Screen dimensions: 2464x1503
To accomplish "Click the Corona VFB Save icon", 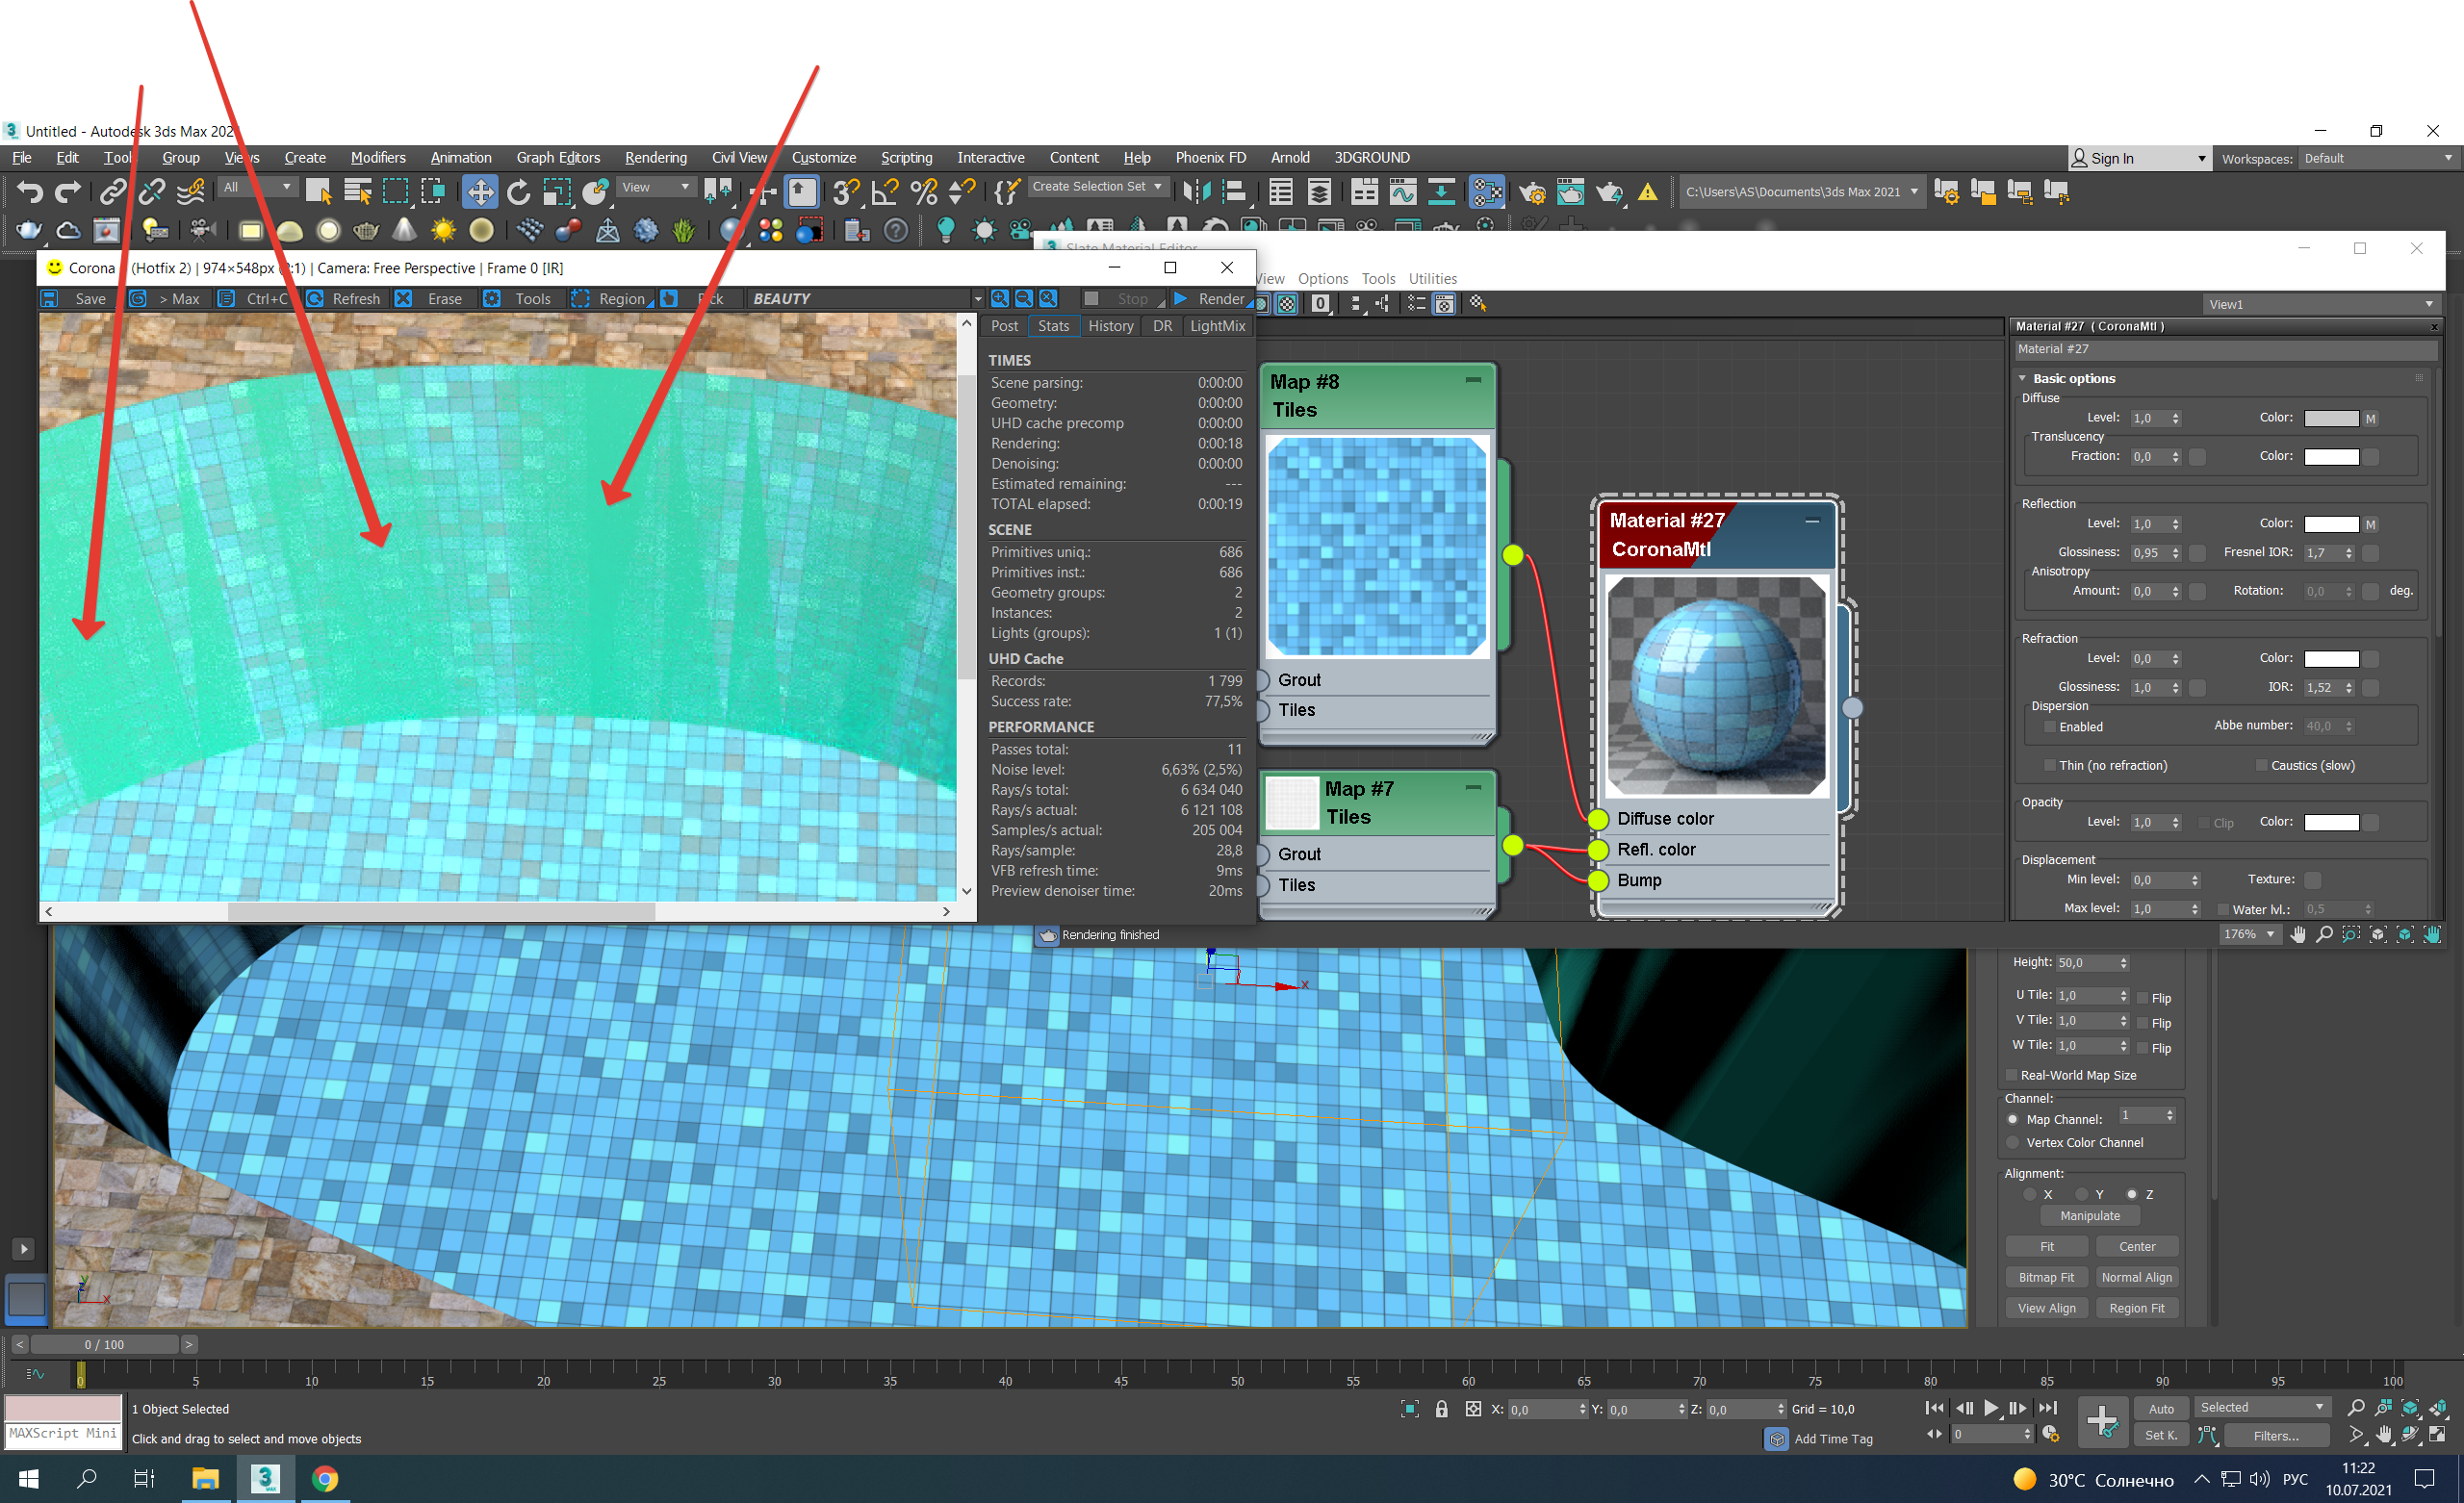I will tap(49, 299).
